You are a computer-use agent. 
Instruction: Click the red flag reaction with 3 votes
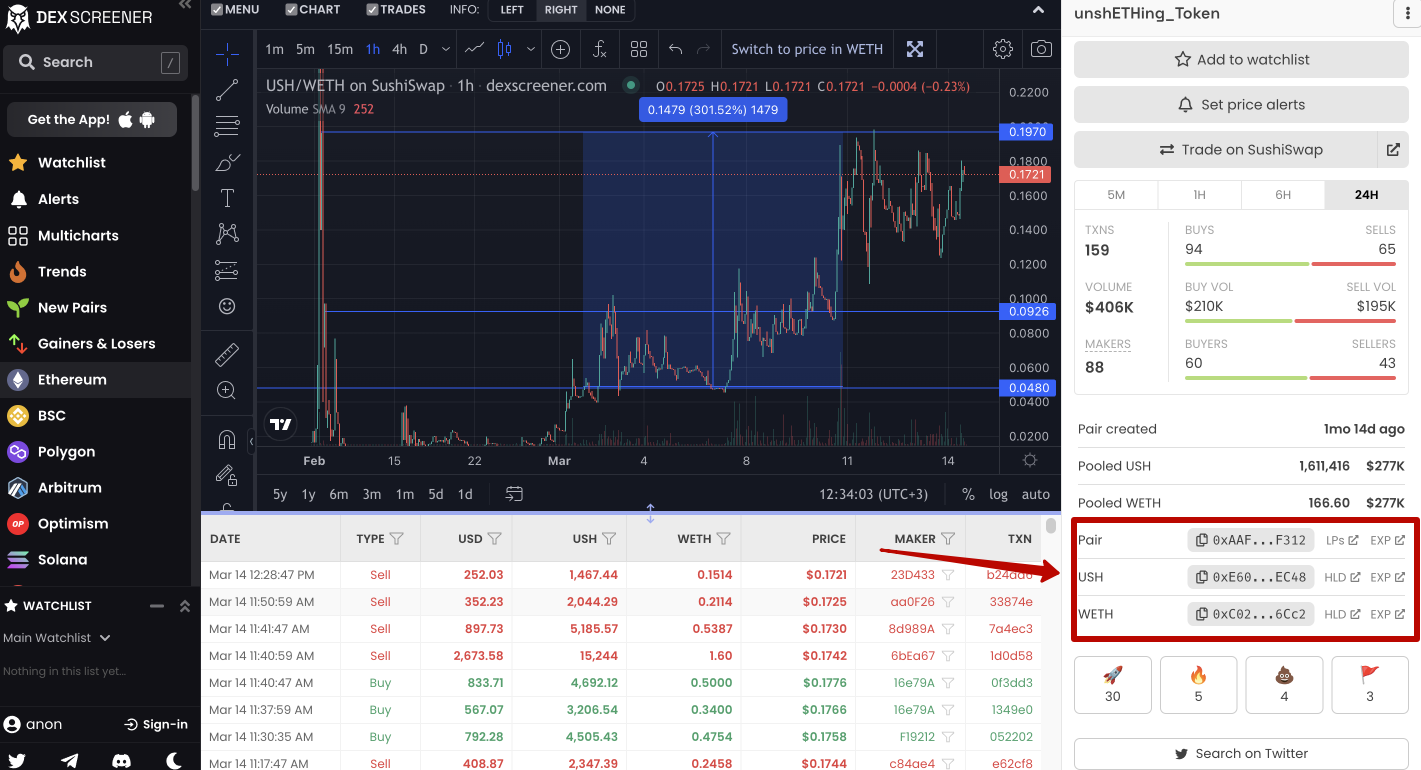click(1370, 685)
